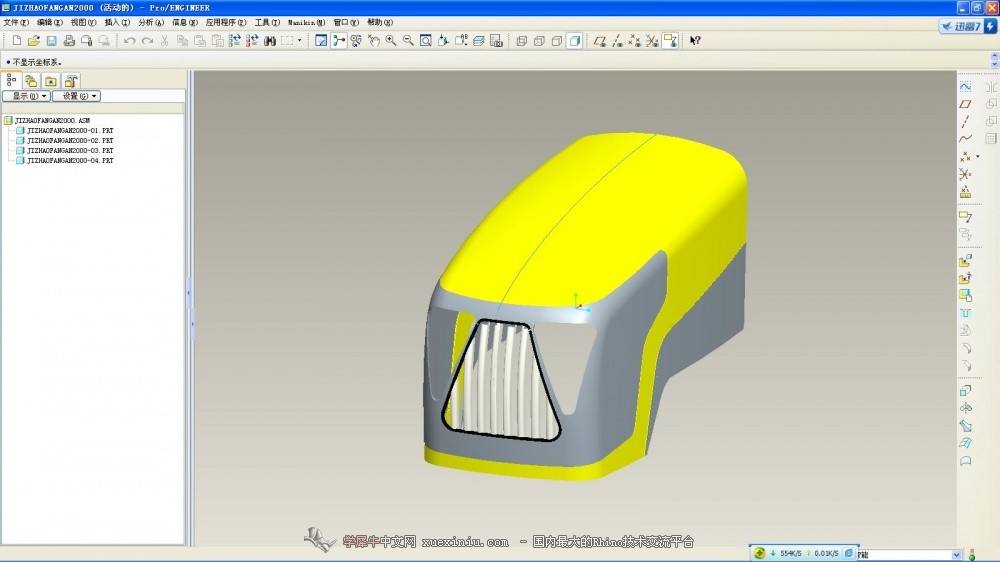Switch to Folder Browser navigator tab

coord(31,81)
